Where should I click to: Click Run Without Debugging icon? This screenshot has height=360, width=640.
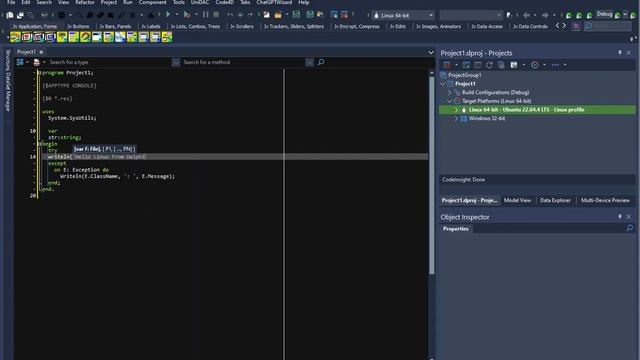(x=187, y=15)
